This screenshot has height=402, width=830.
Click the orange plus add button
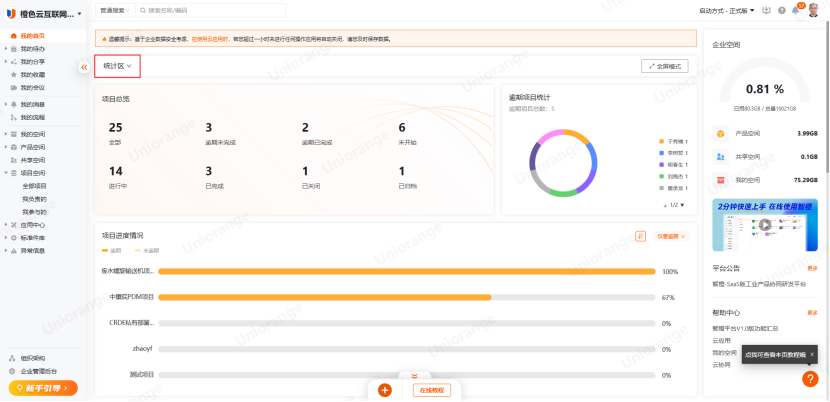[385, 390]
